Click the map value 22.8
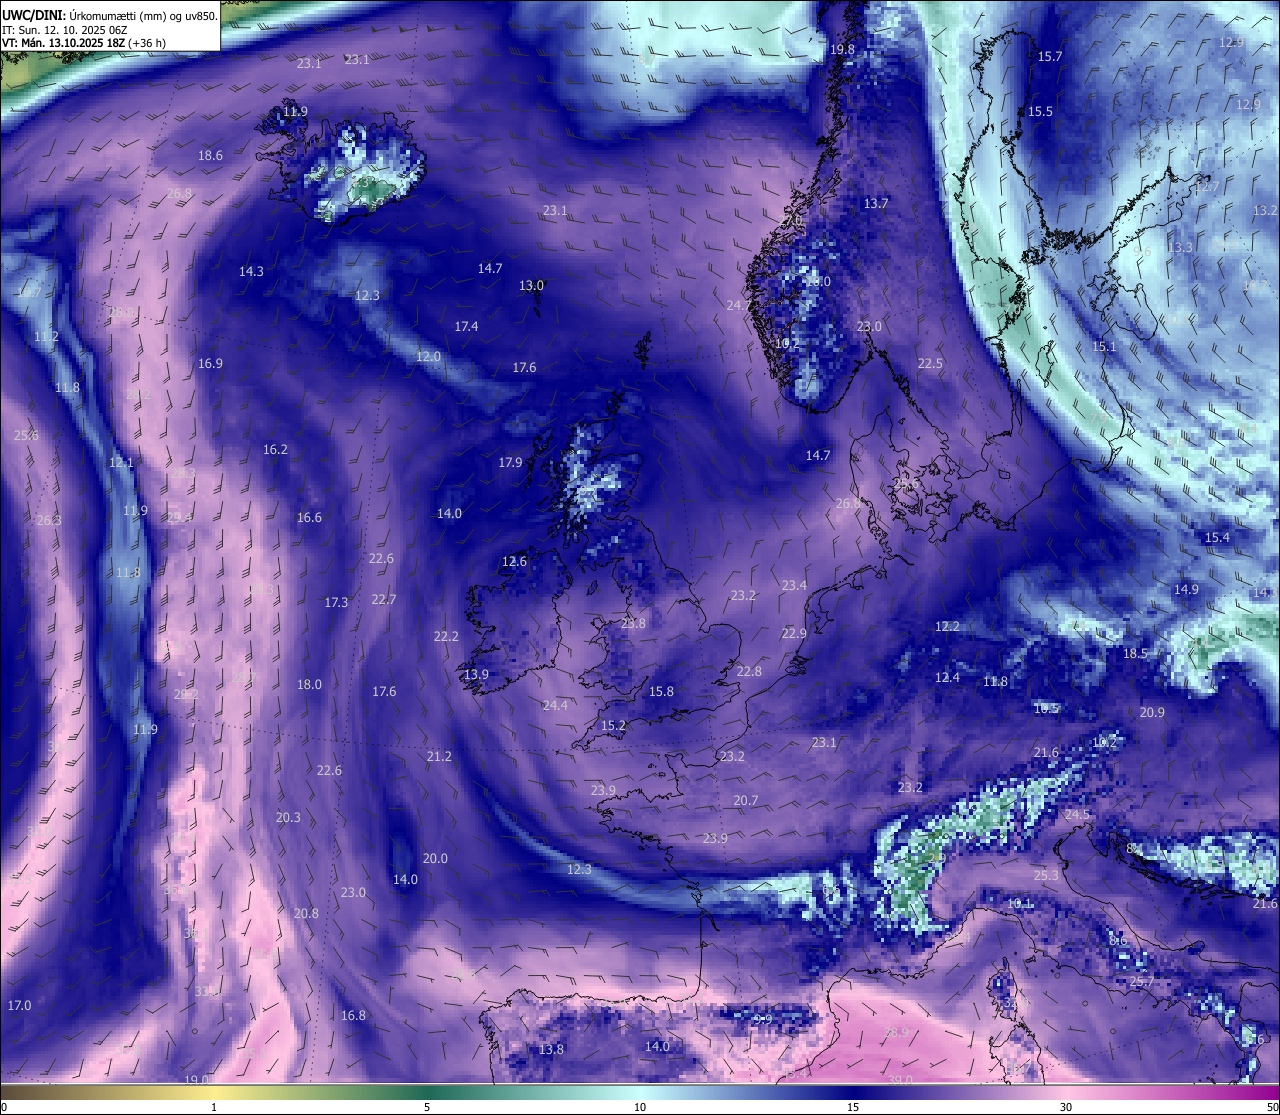Viewport: 1280px width, 1115px height. click(x=749, y=672)
